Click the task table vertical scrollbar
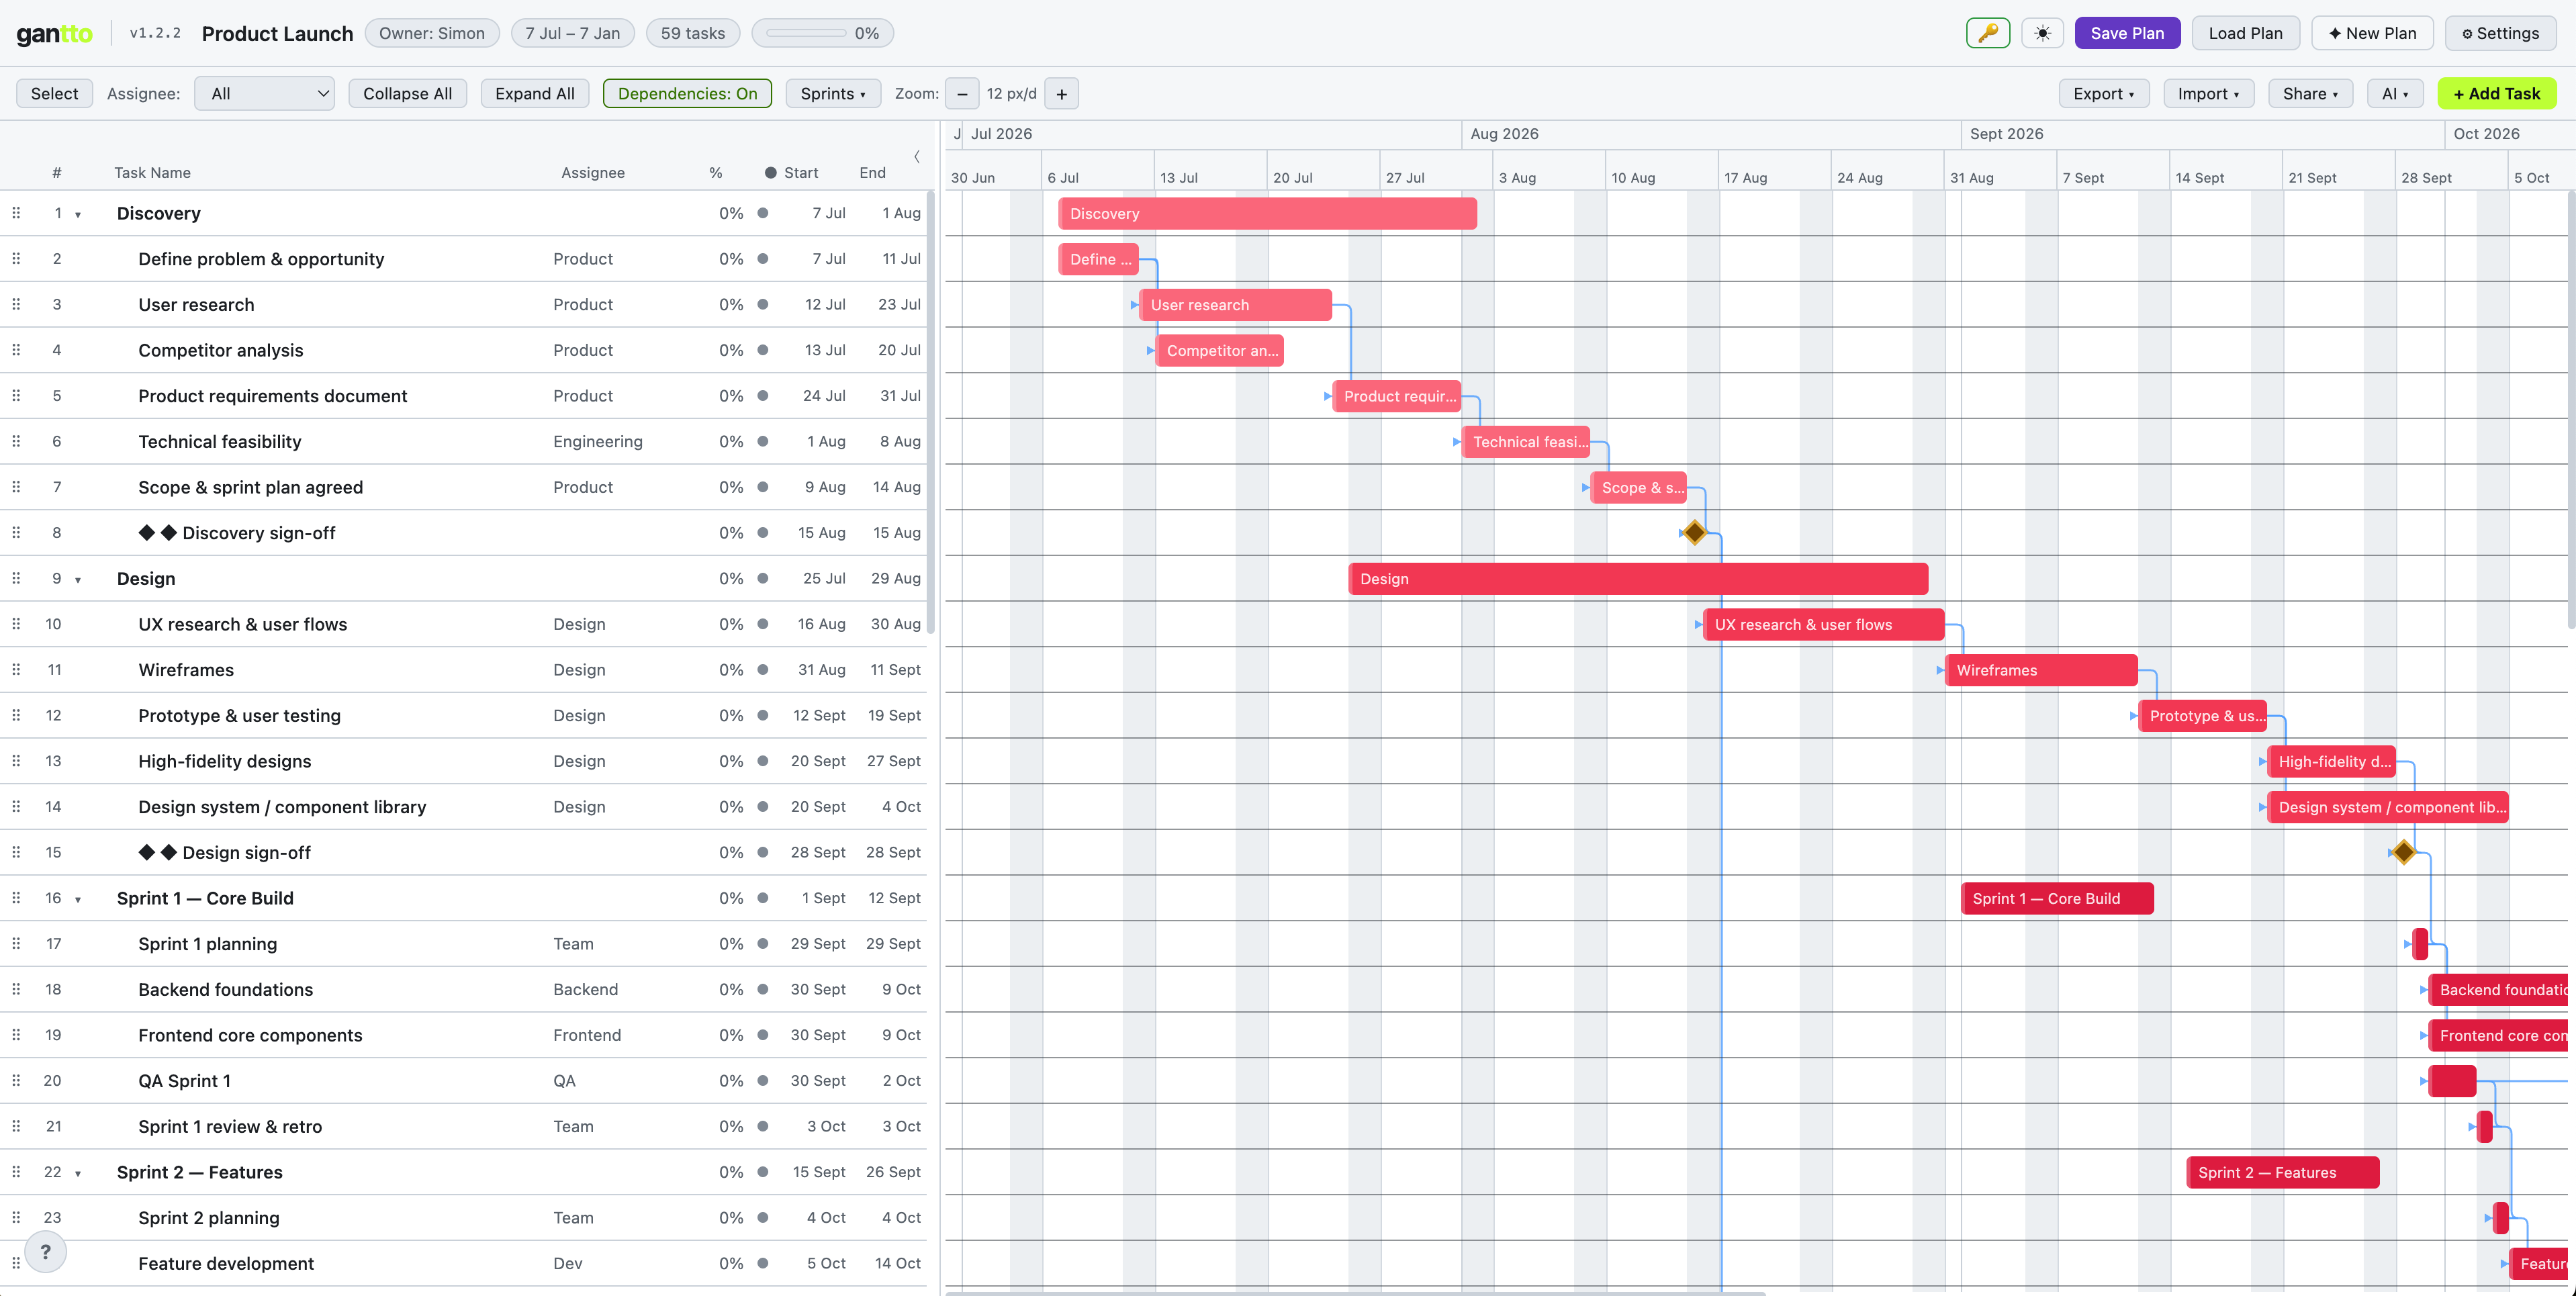This screenshot has width=2576, height=1296. pos(930,412)
